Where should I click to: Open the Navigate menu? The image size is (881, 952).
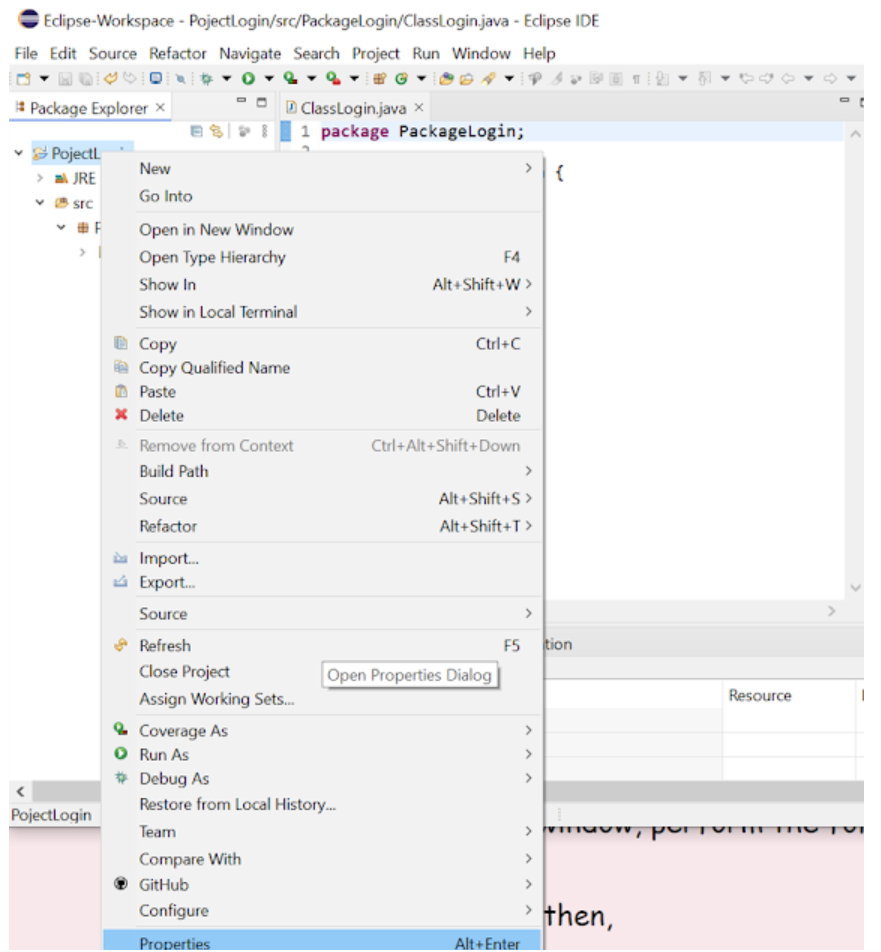point(250,53)
